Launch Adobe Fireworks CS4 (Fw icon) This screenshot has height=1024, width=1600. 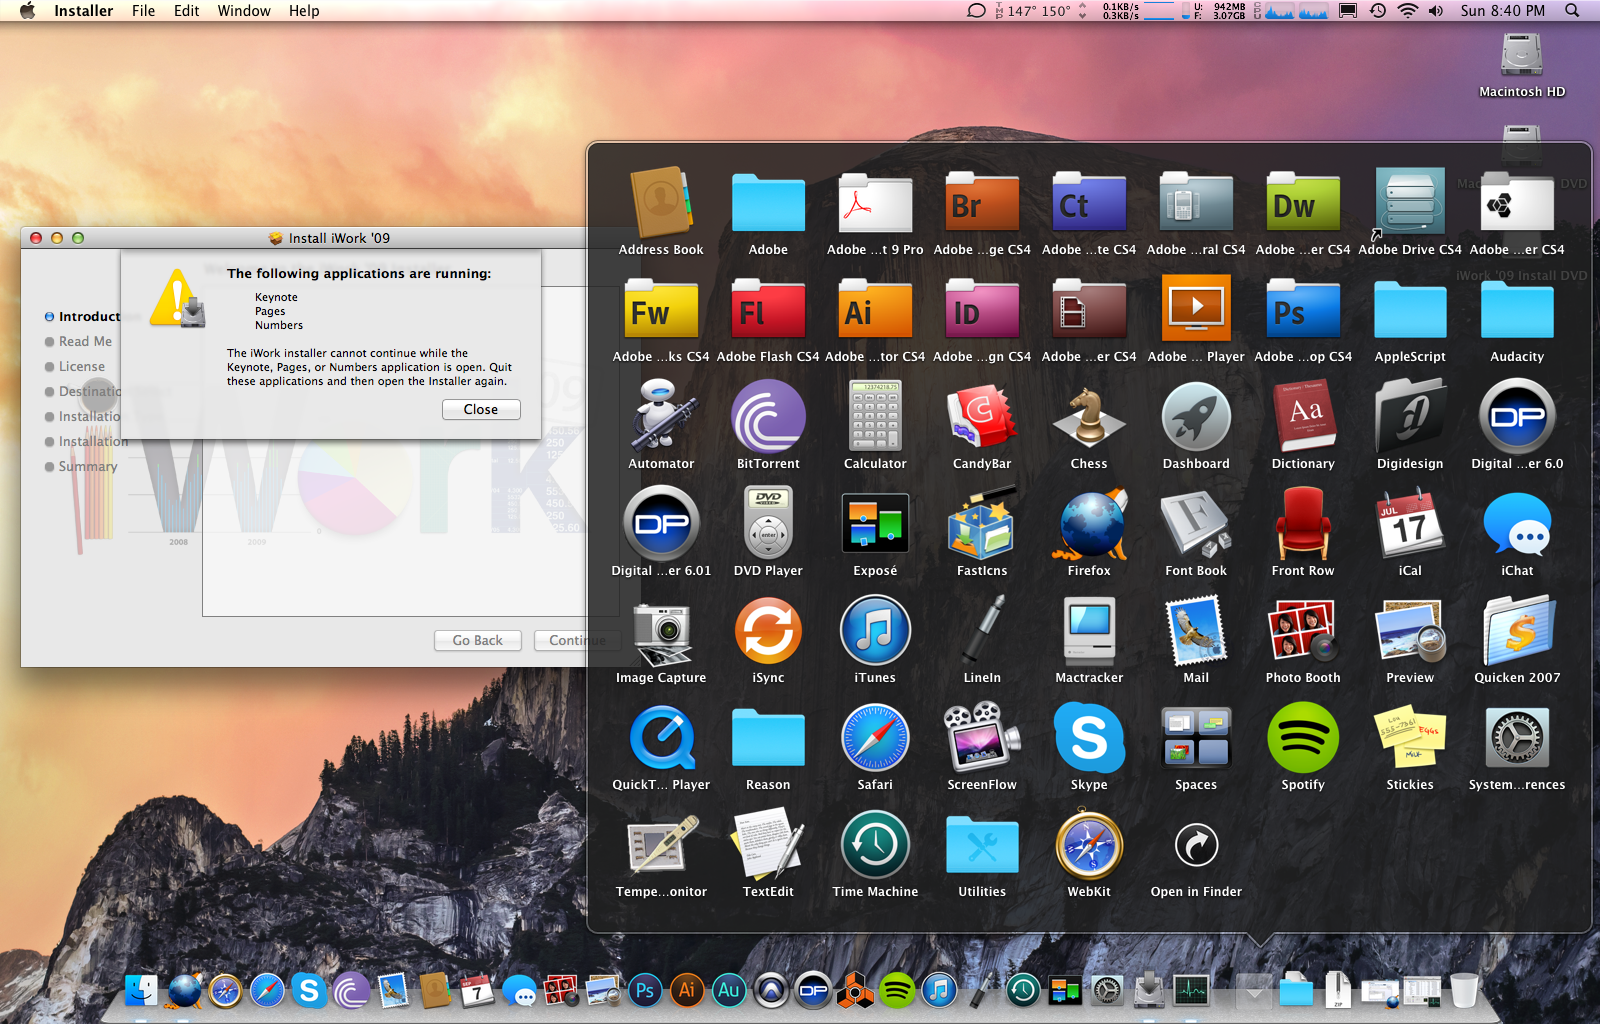click(x=661, y=310)
